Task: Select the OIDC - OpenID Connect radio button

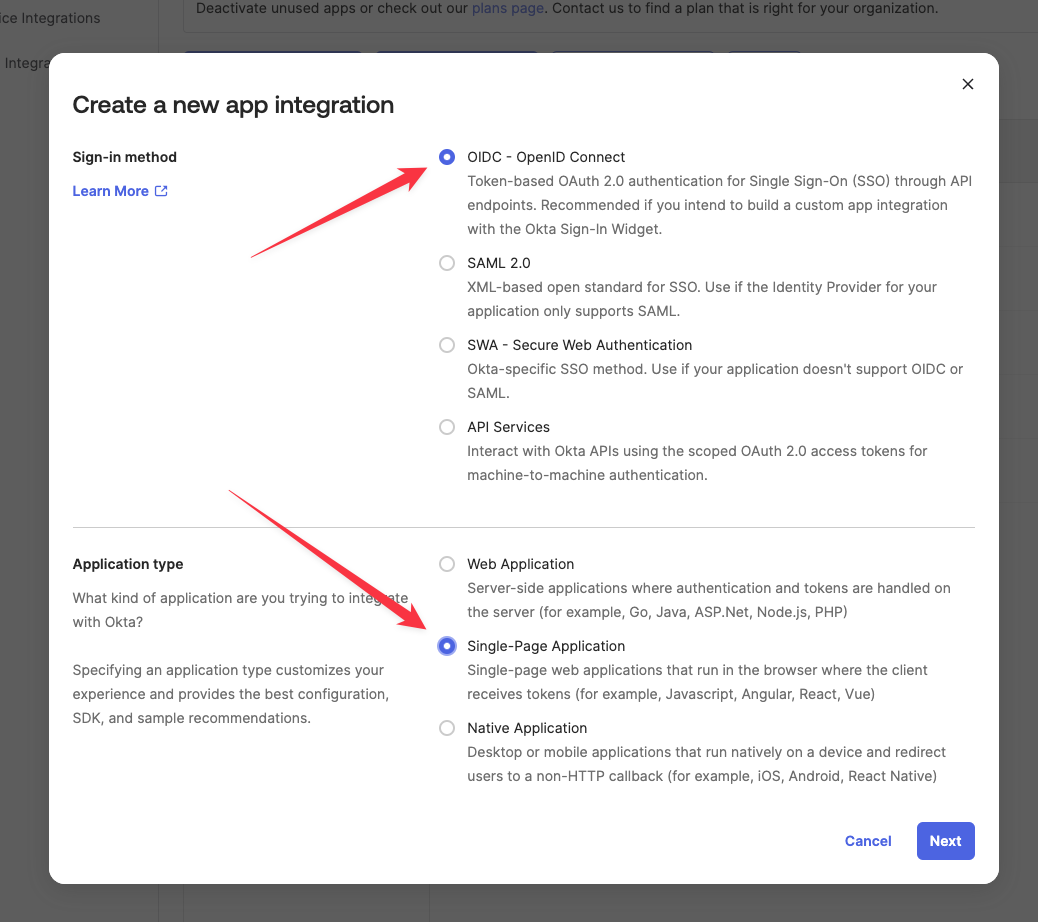Action: pyautogui.click(x=447, y=157)
